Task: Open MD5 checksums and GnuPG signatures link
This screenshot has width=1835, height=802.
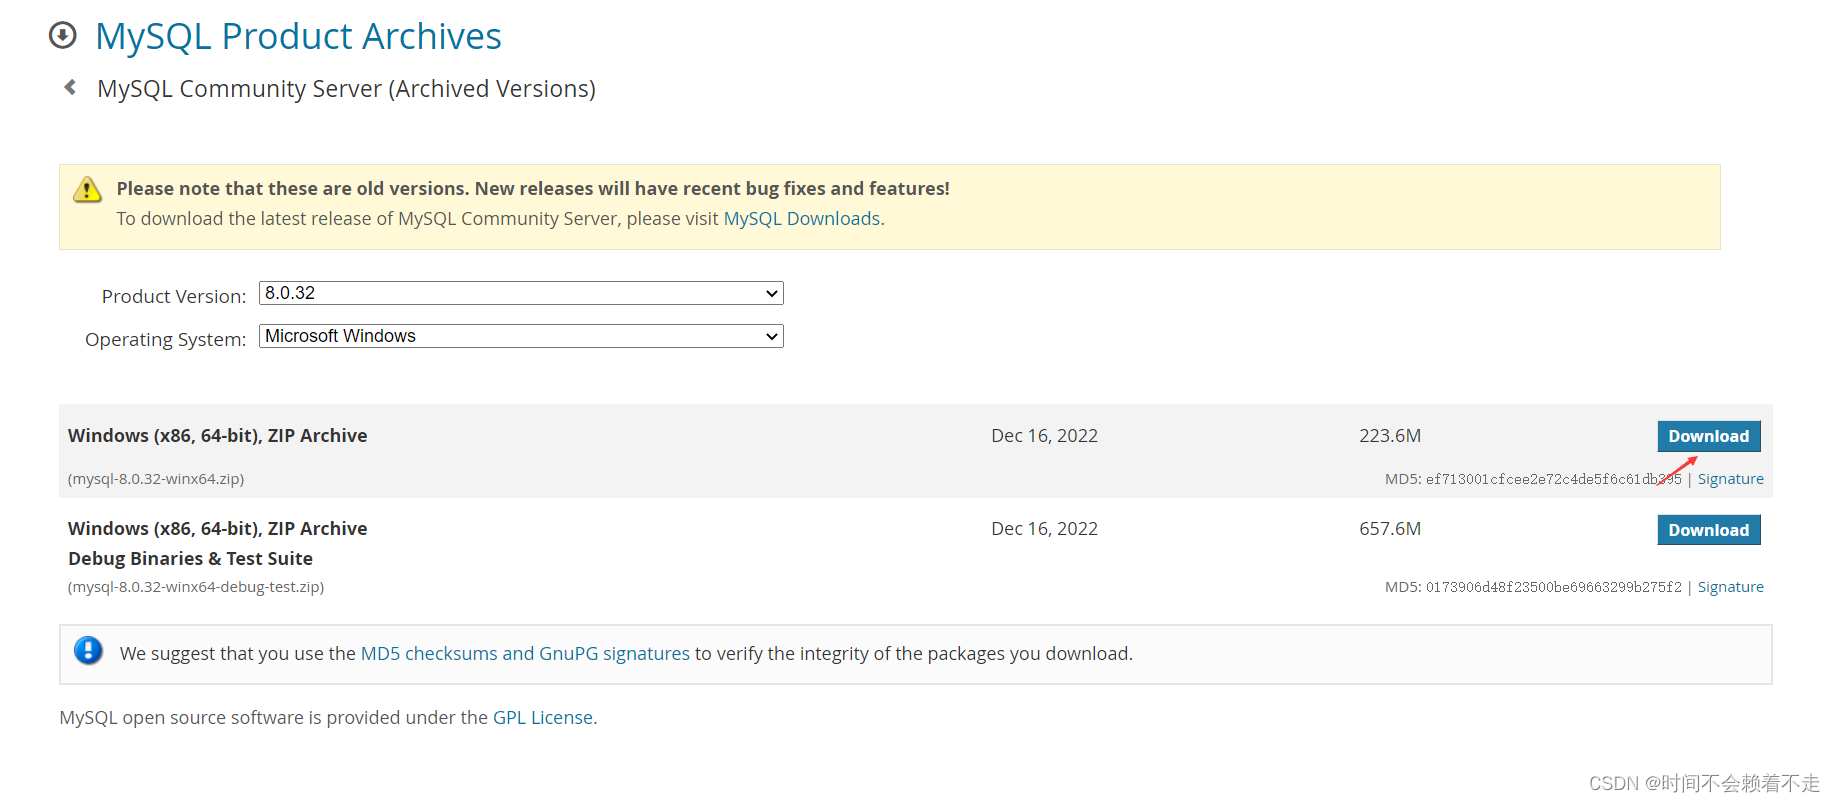Action: 525,653
